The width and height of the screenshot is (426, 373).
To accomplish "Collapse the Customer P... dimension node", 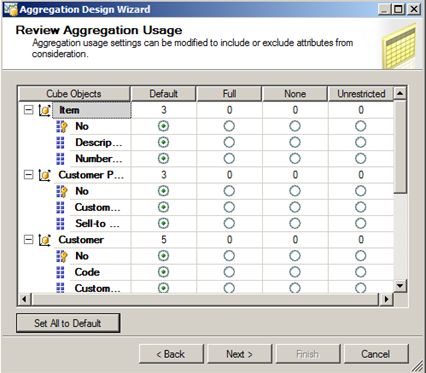I will (x=29, y=174).
